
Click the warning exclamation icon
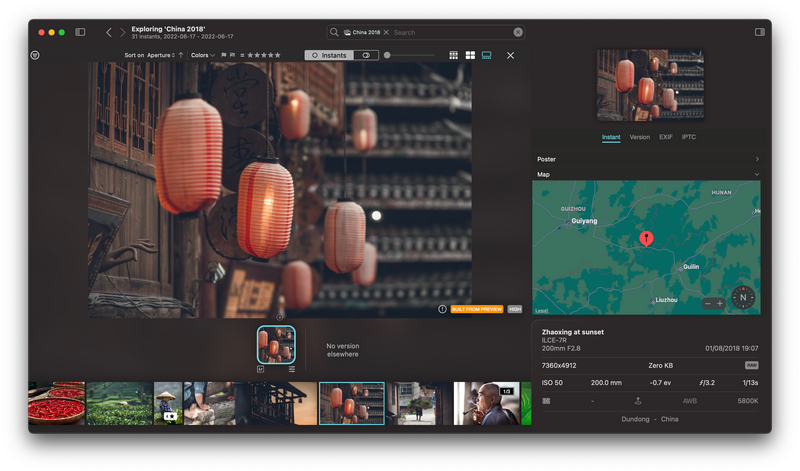(442, 309)
